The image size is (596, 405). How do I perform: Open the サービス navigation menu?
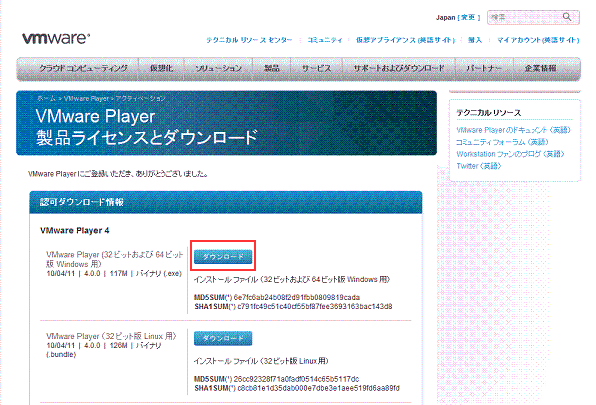point(316,68)
